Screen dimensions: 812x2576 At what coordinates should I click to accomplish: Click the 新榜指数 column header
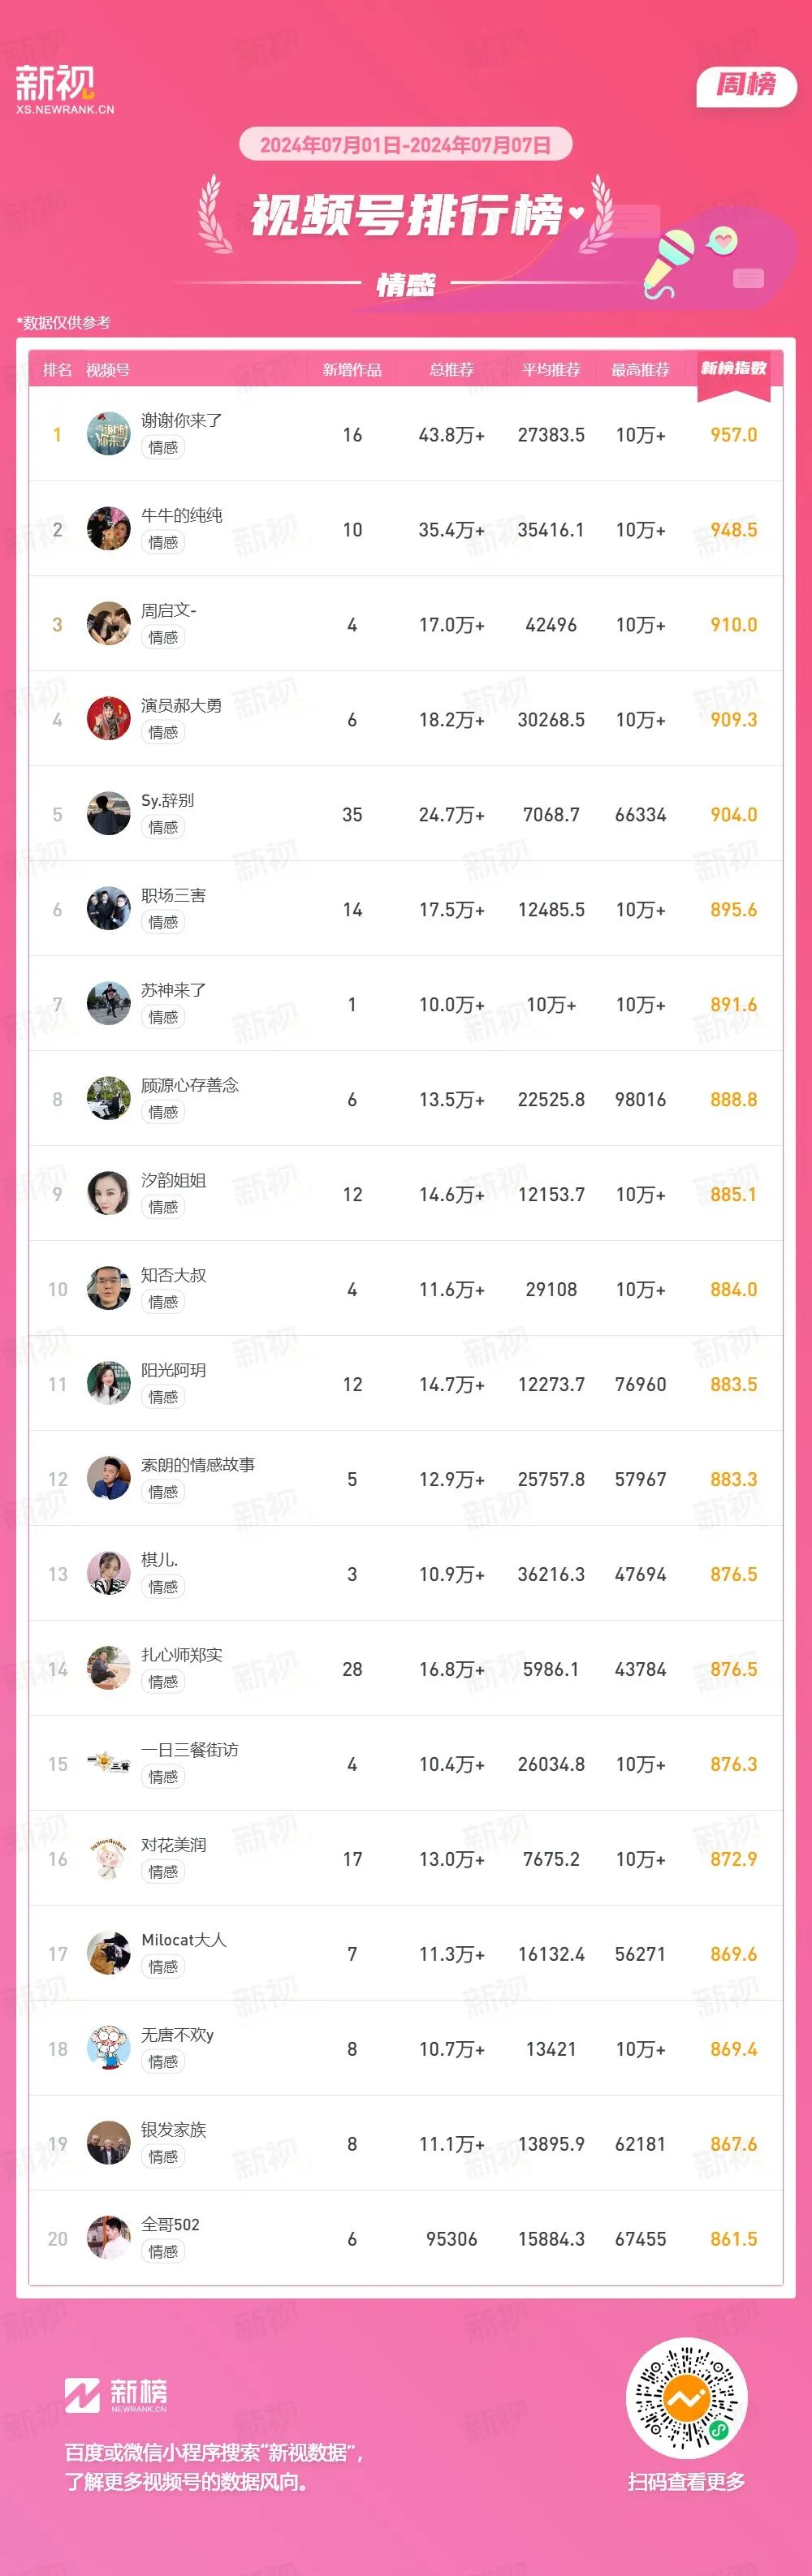[x=733, y=370]
